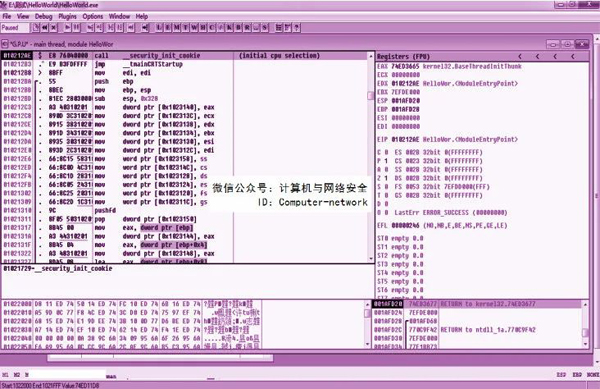Show Threads with the T icon
Screen dimensions: 600x389
[x=186, y=28]
